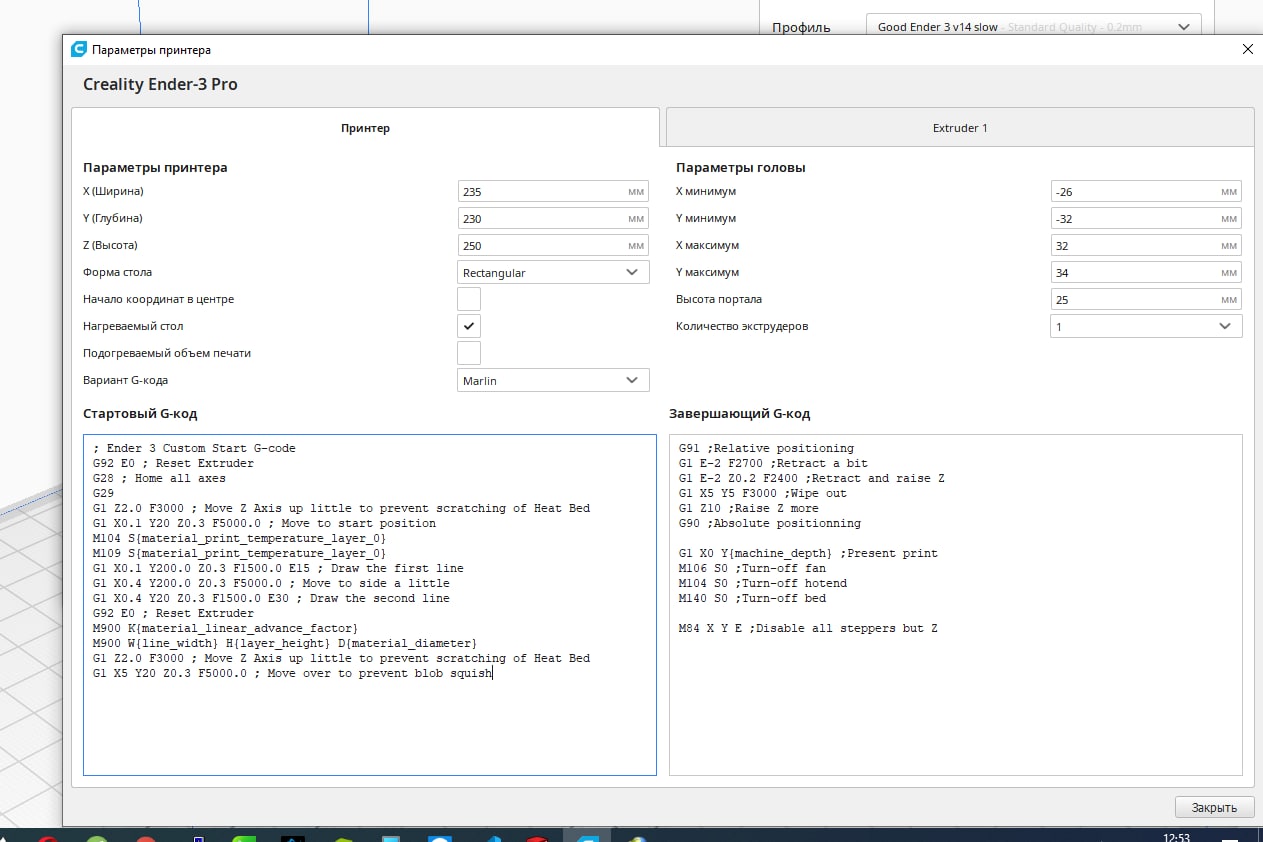Screen dimensions: 1263x842
Task: Switch to the 'Extruder 1' tab
Action: 960,128
